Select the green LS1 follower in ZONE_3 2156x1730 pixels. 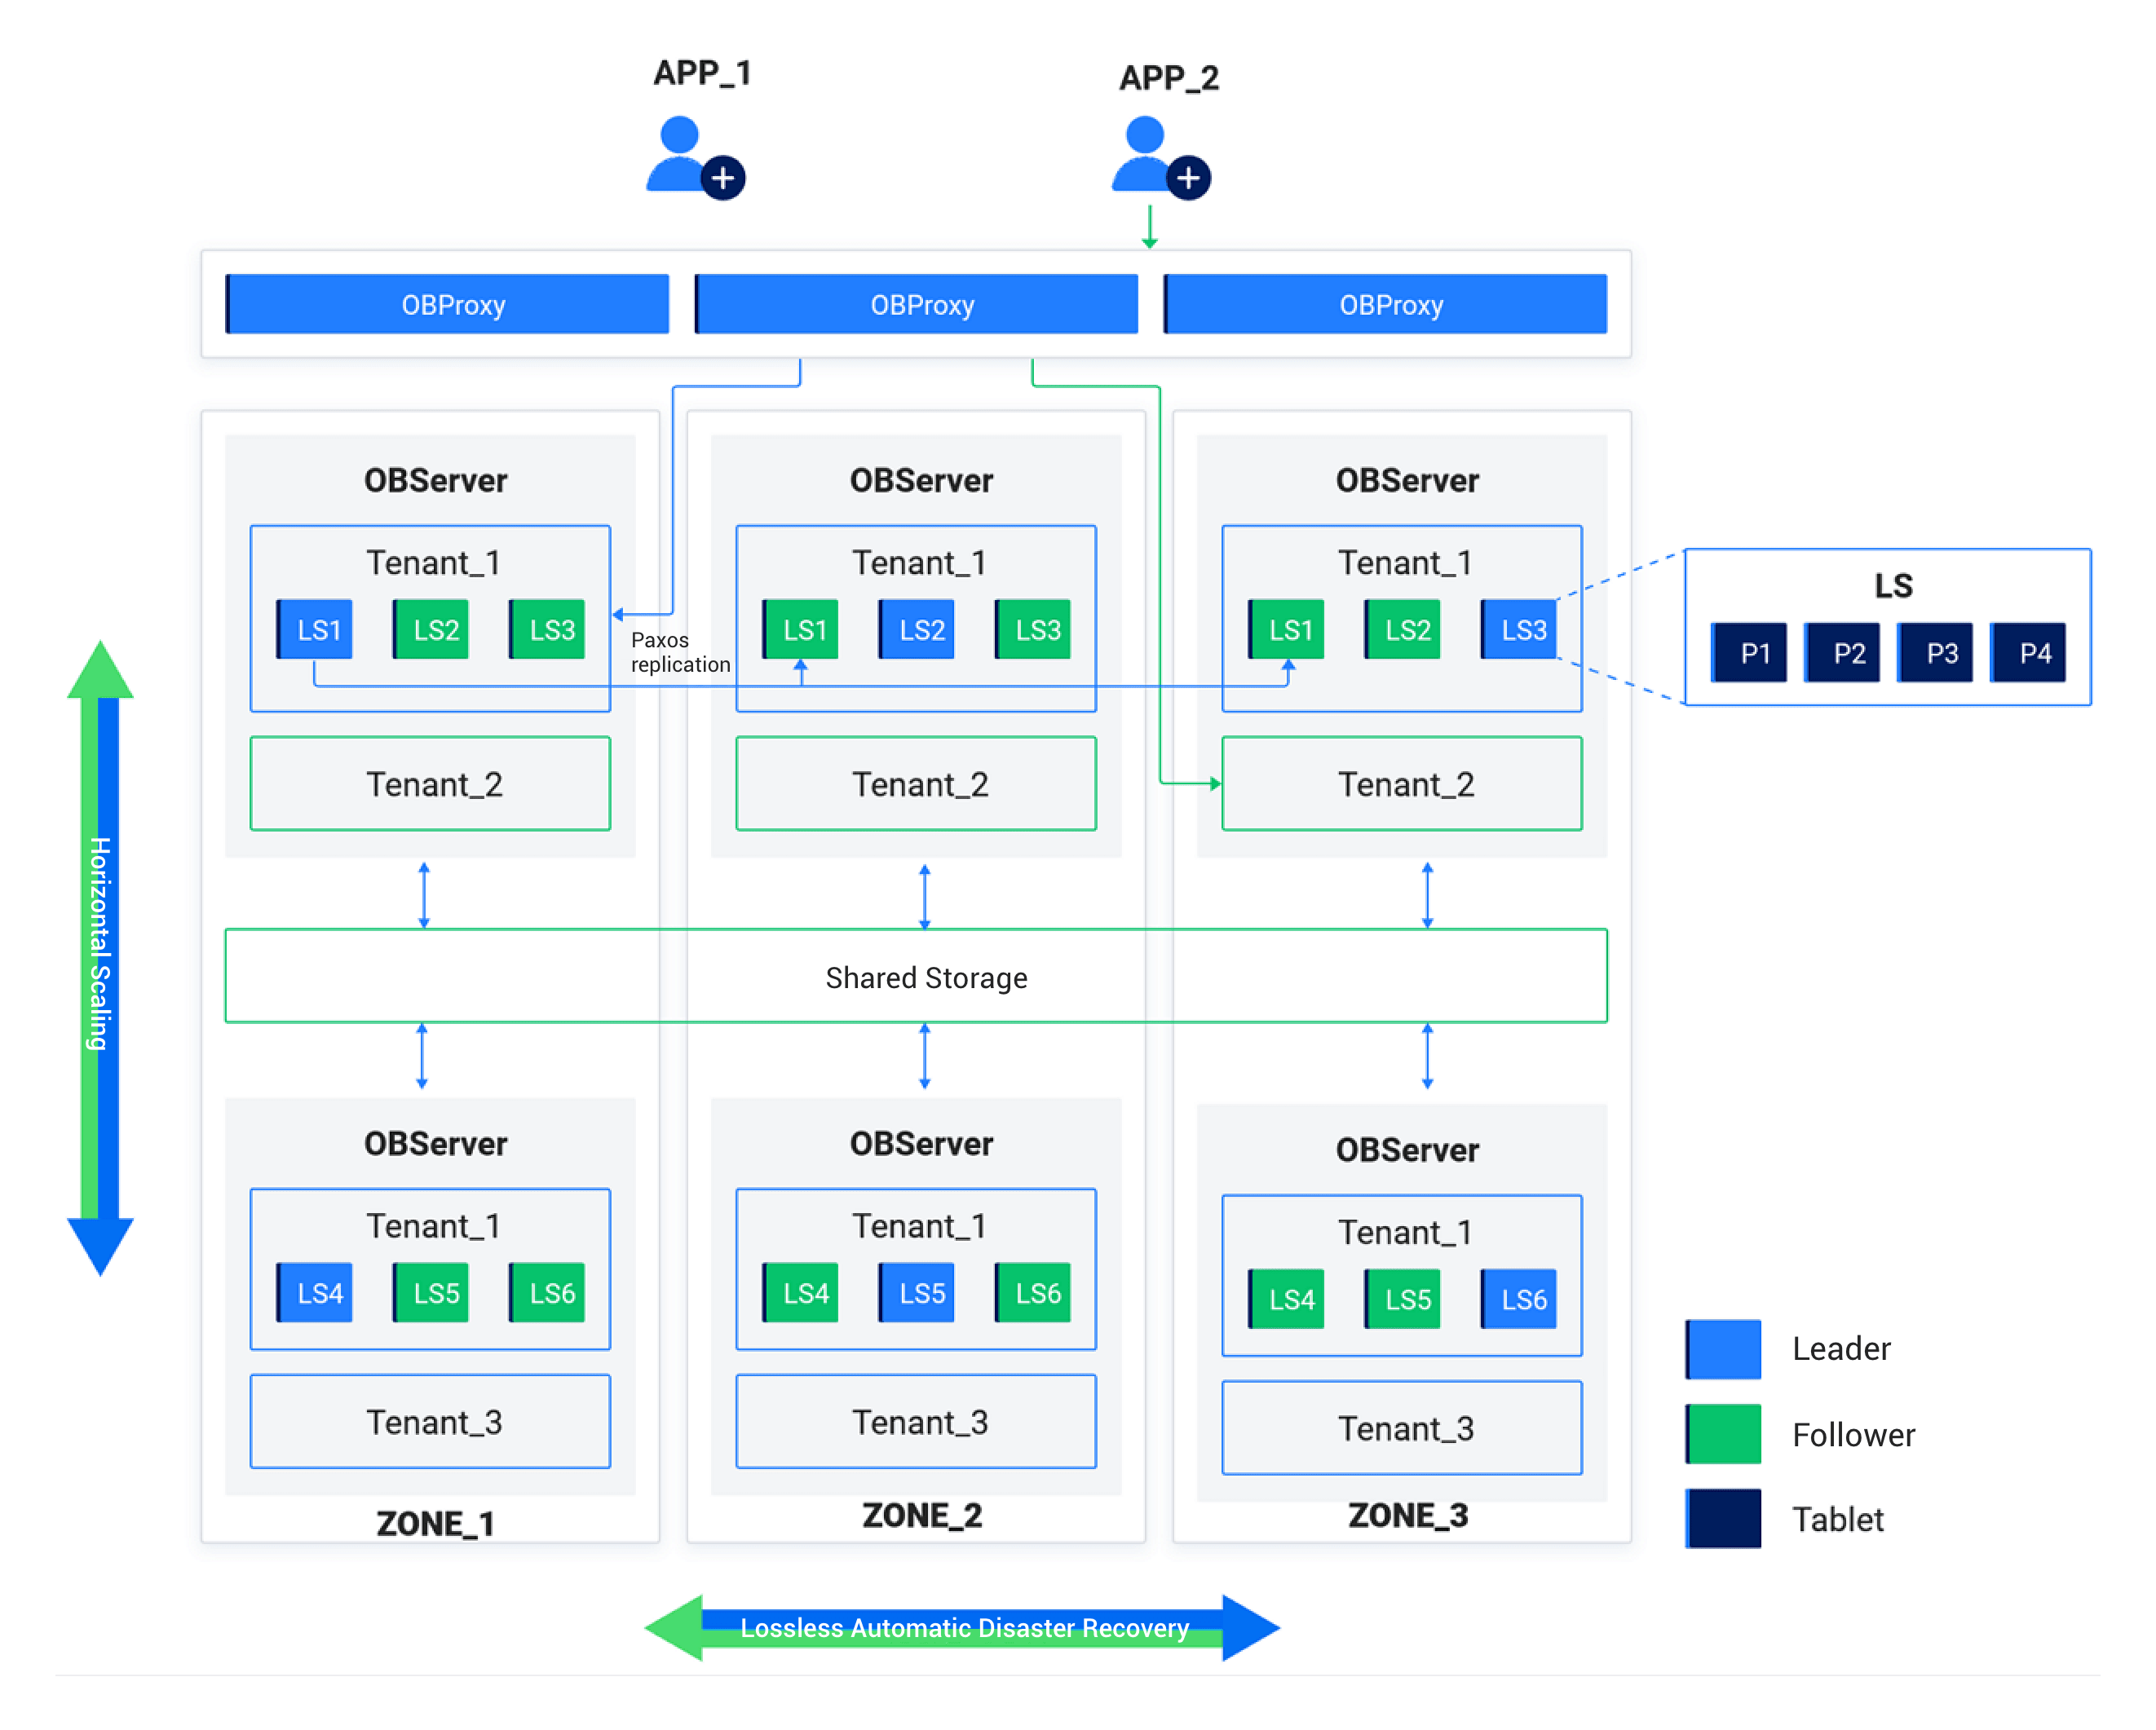pos(1287,629)
